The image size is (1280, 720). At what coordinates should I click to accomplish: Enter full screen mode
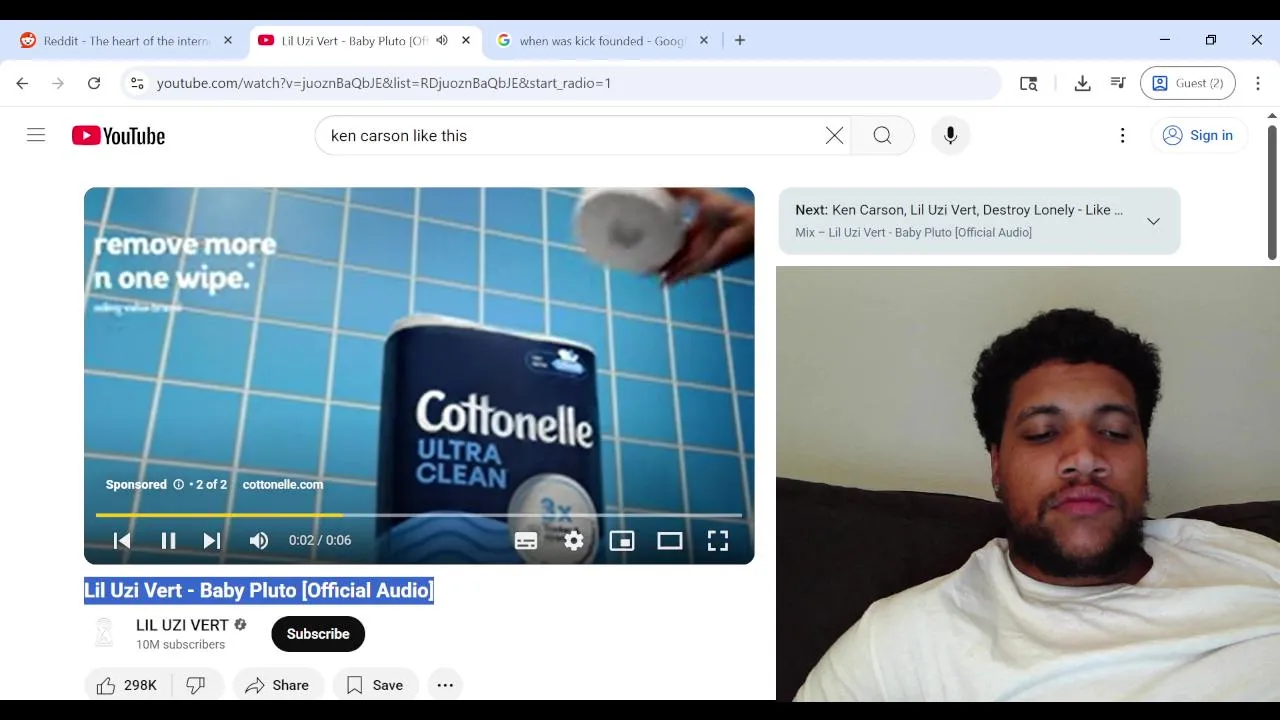pyautogui.click(x=718, y=541)
